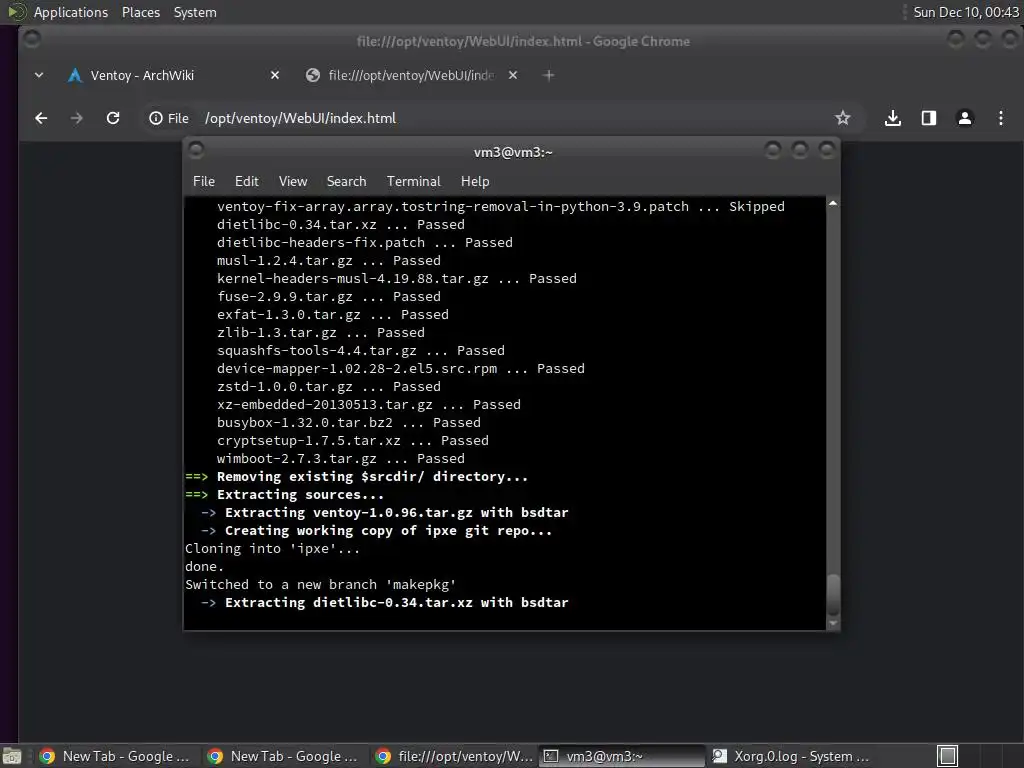The width and height of the screenshot is (1024, 768).
Task: Click the 'Removing existing $srcdir/ directory...' line
Action: click(x=372, y=477)
